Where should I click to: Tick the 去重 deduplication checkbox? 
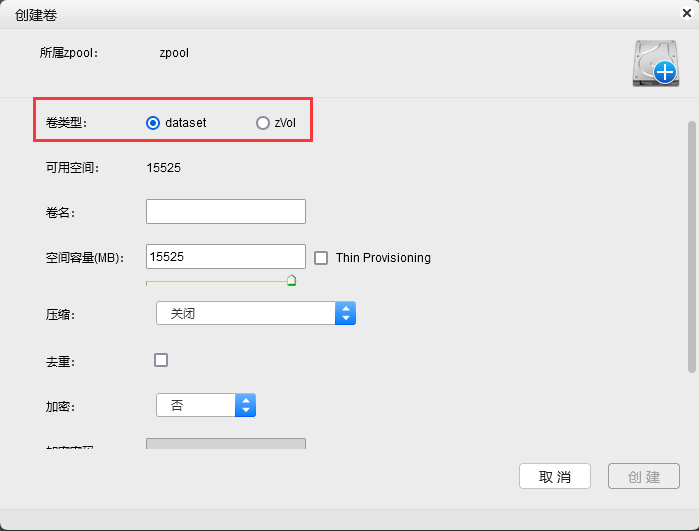point(161,360)
